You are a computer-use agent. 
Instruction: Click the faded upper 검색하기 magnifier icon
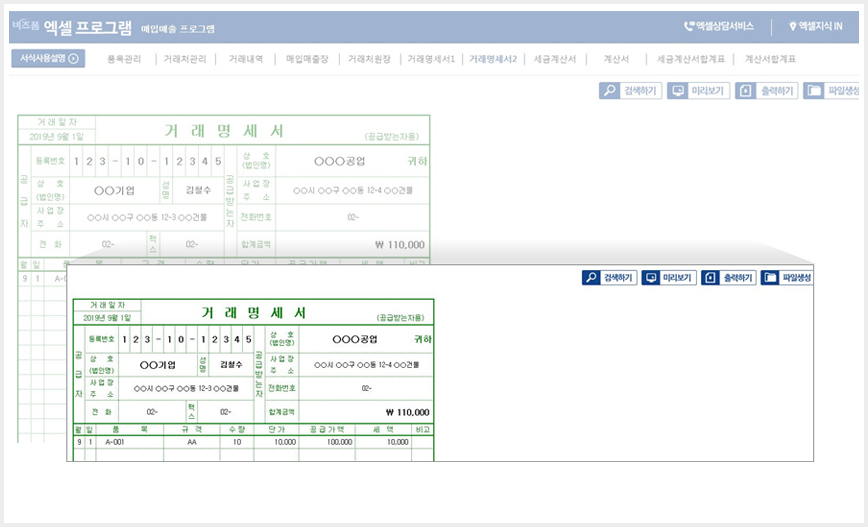tap(609, 90)
